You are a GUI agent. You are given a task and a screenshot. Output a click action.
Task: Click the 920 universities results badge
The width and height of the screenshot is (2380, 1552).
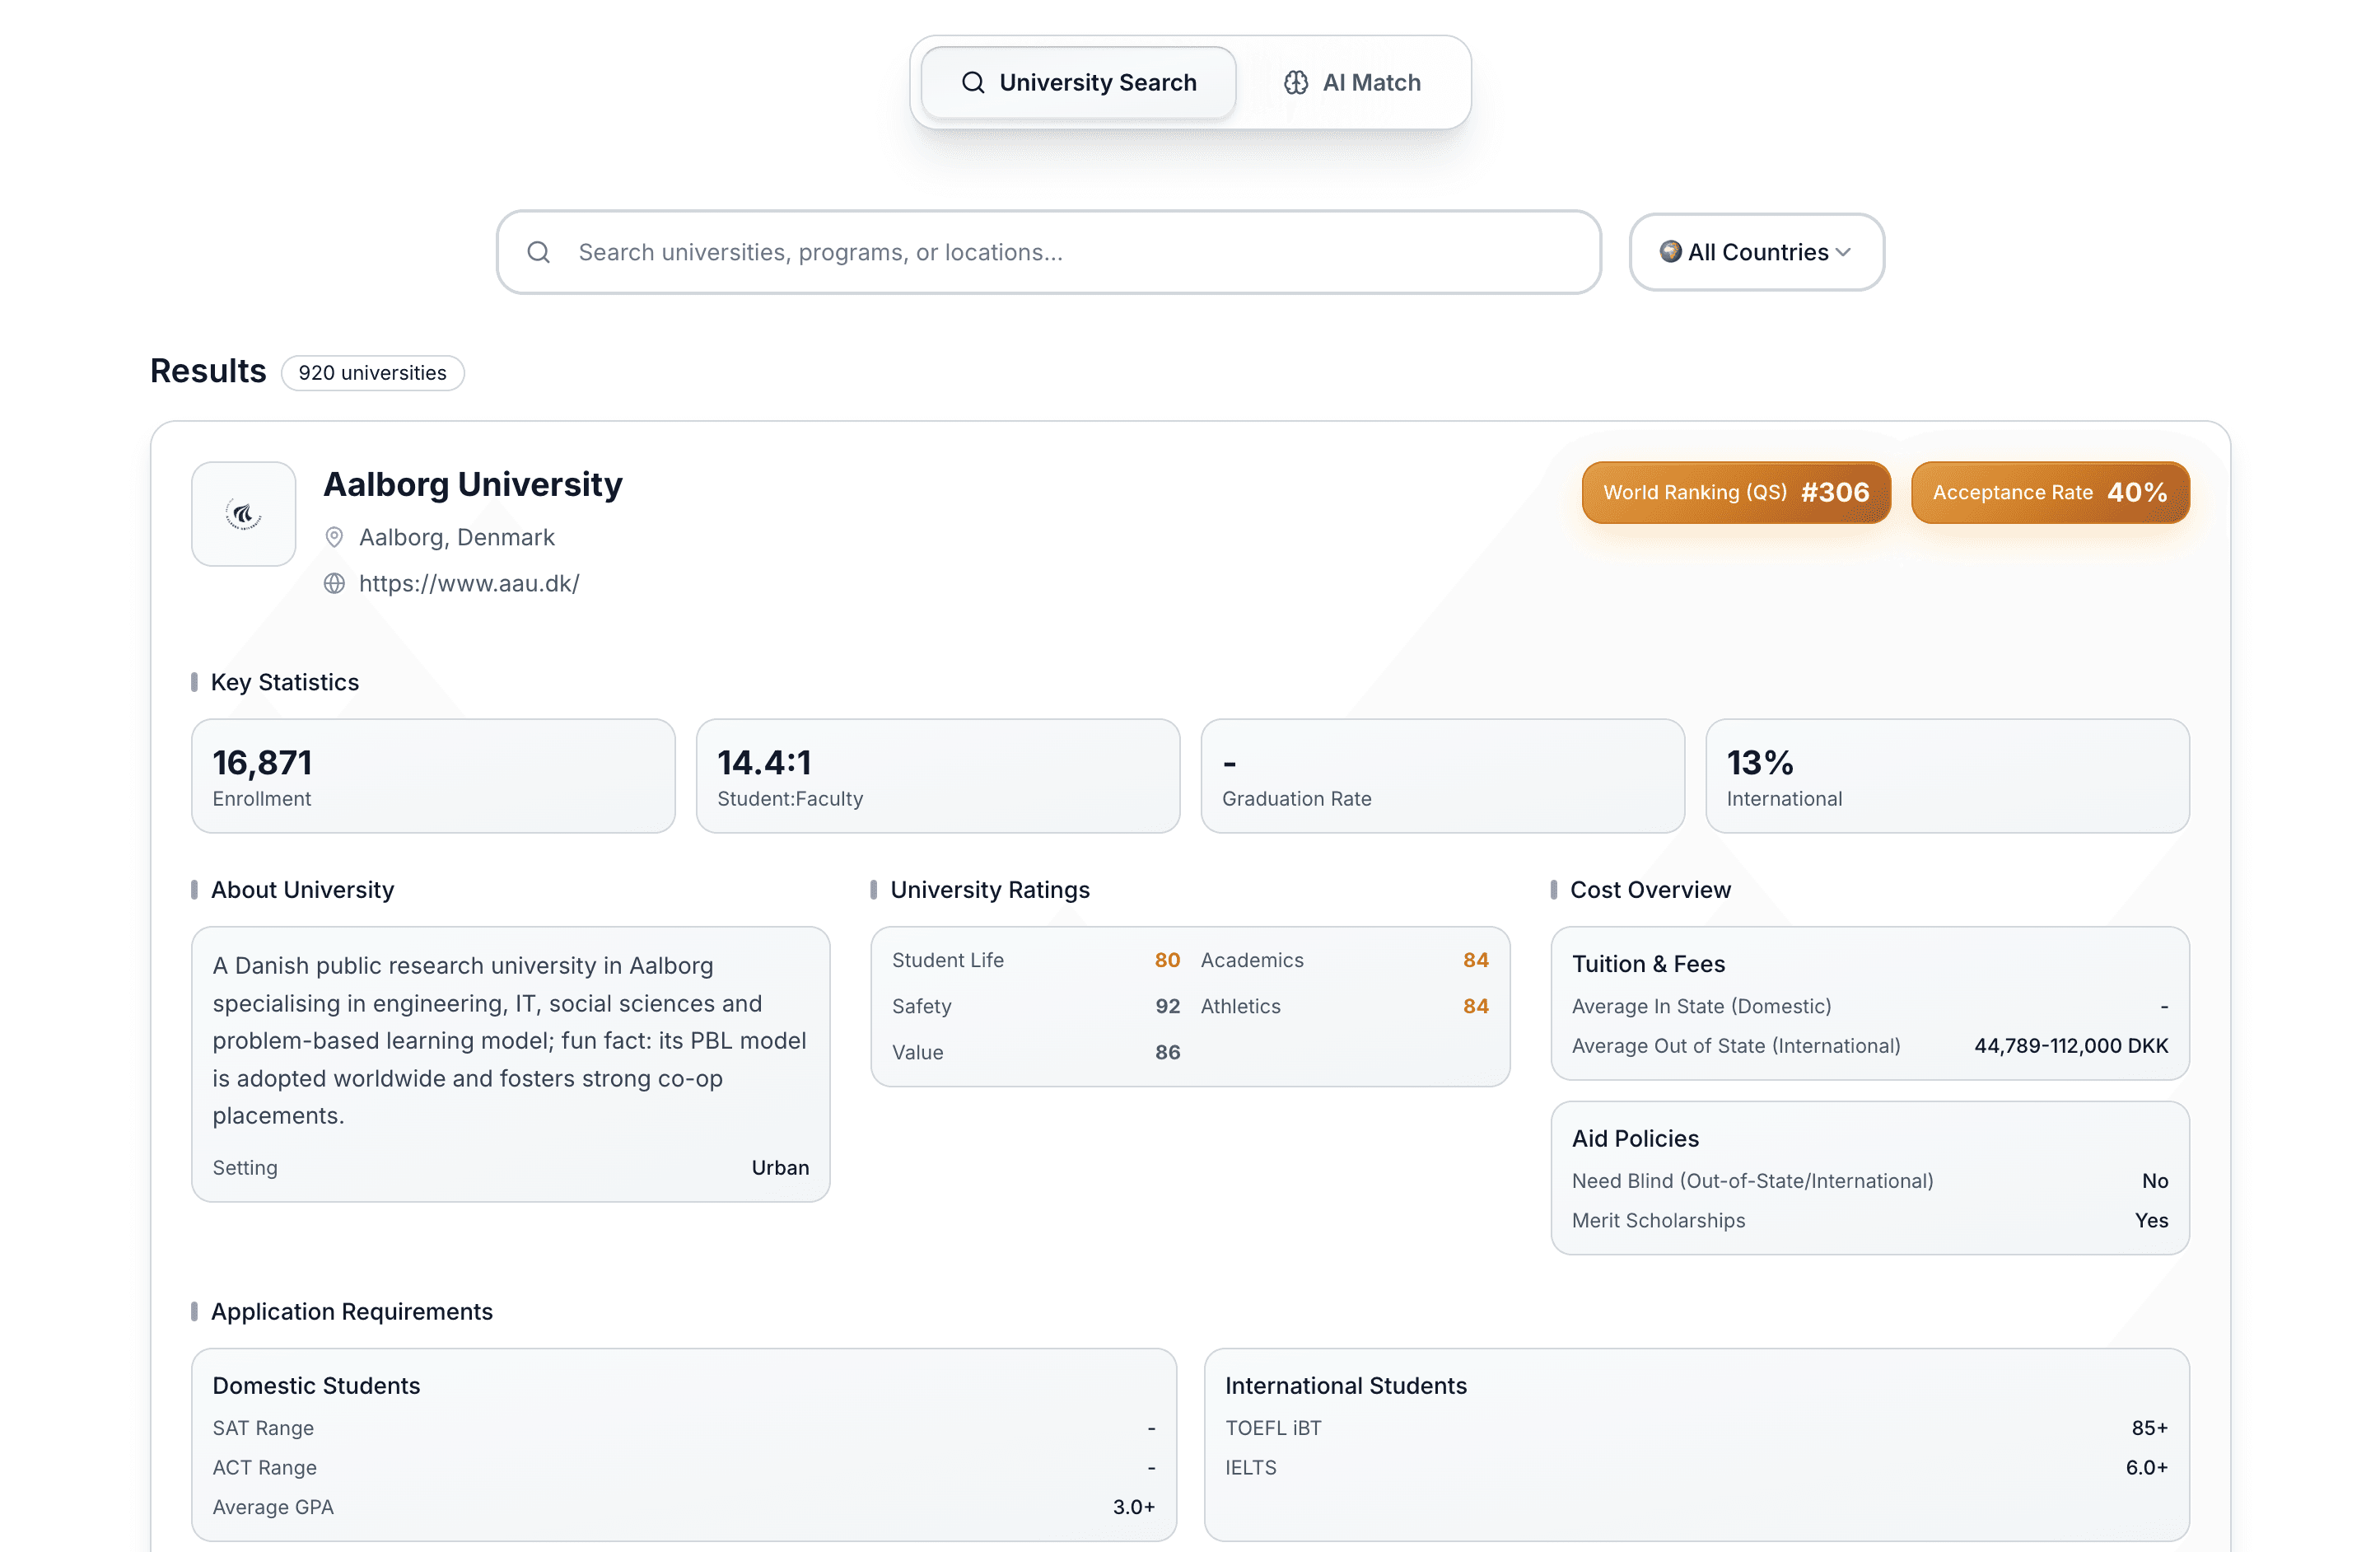coord(372,373)
